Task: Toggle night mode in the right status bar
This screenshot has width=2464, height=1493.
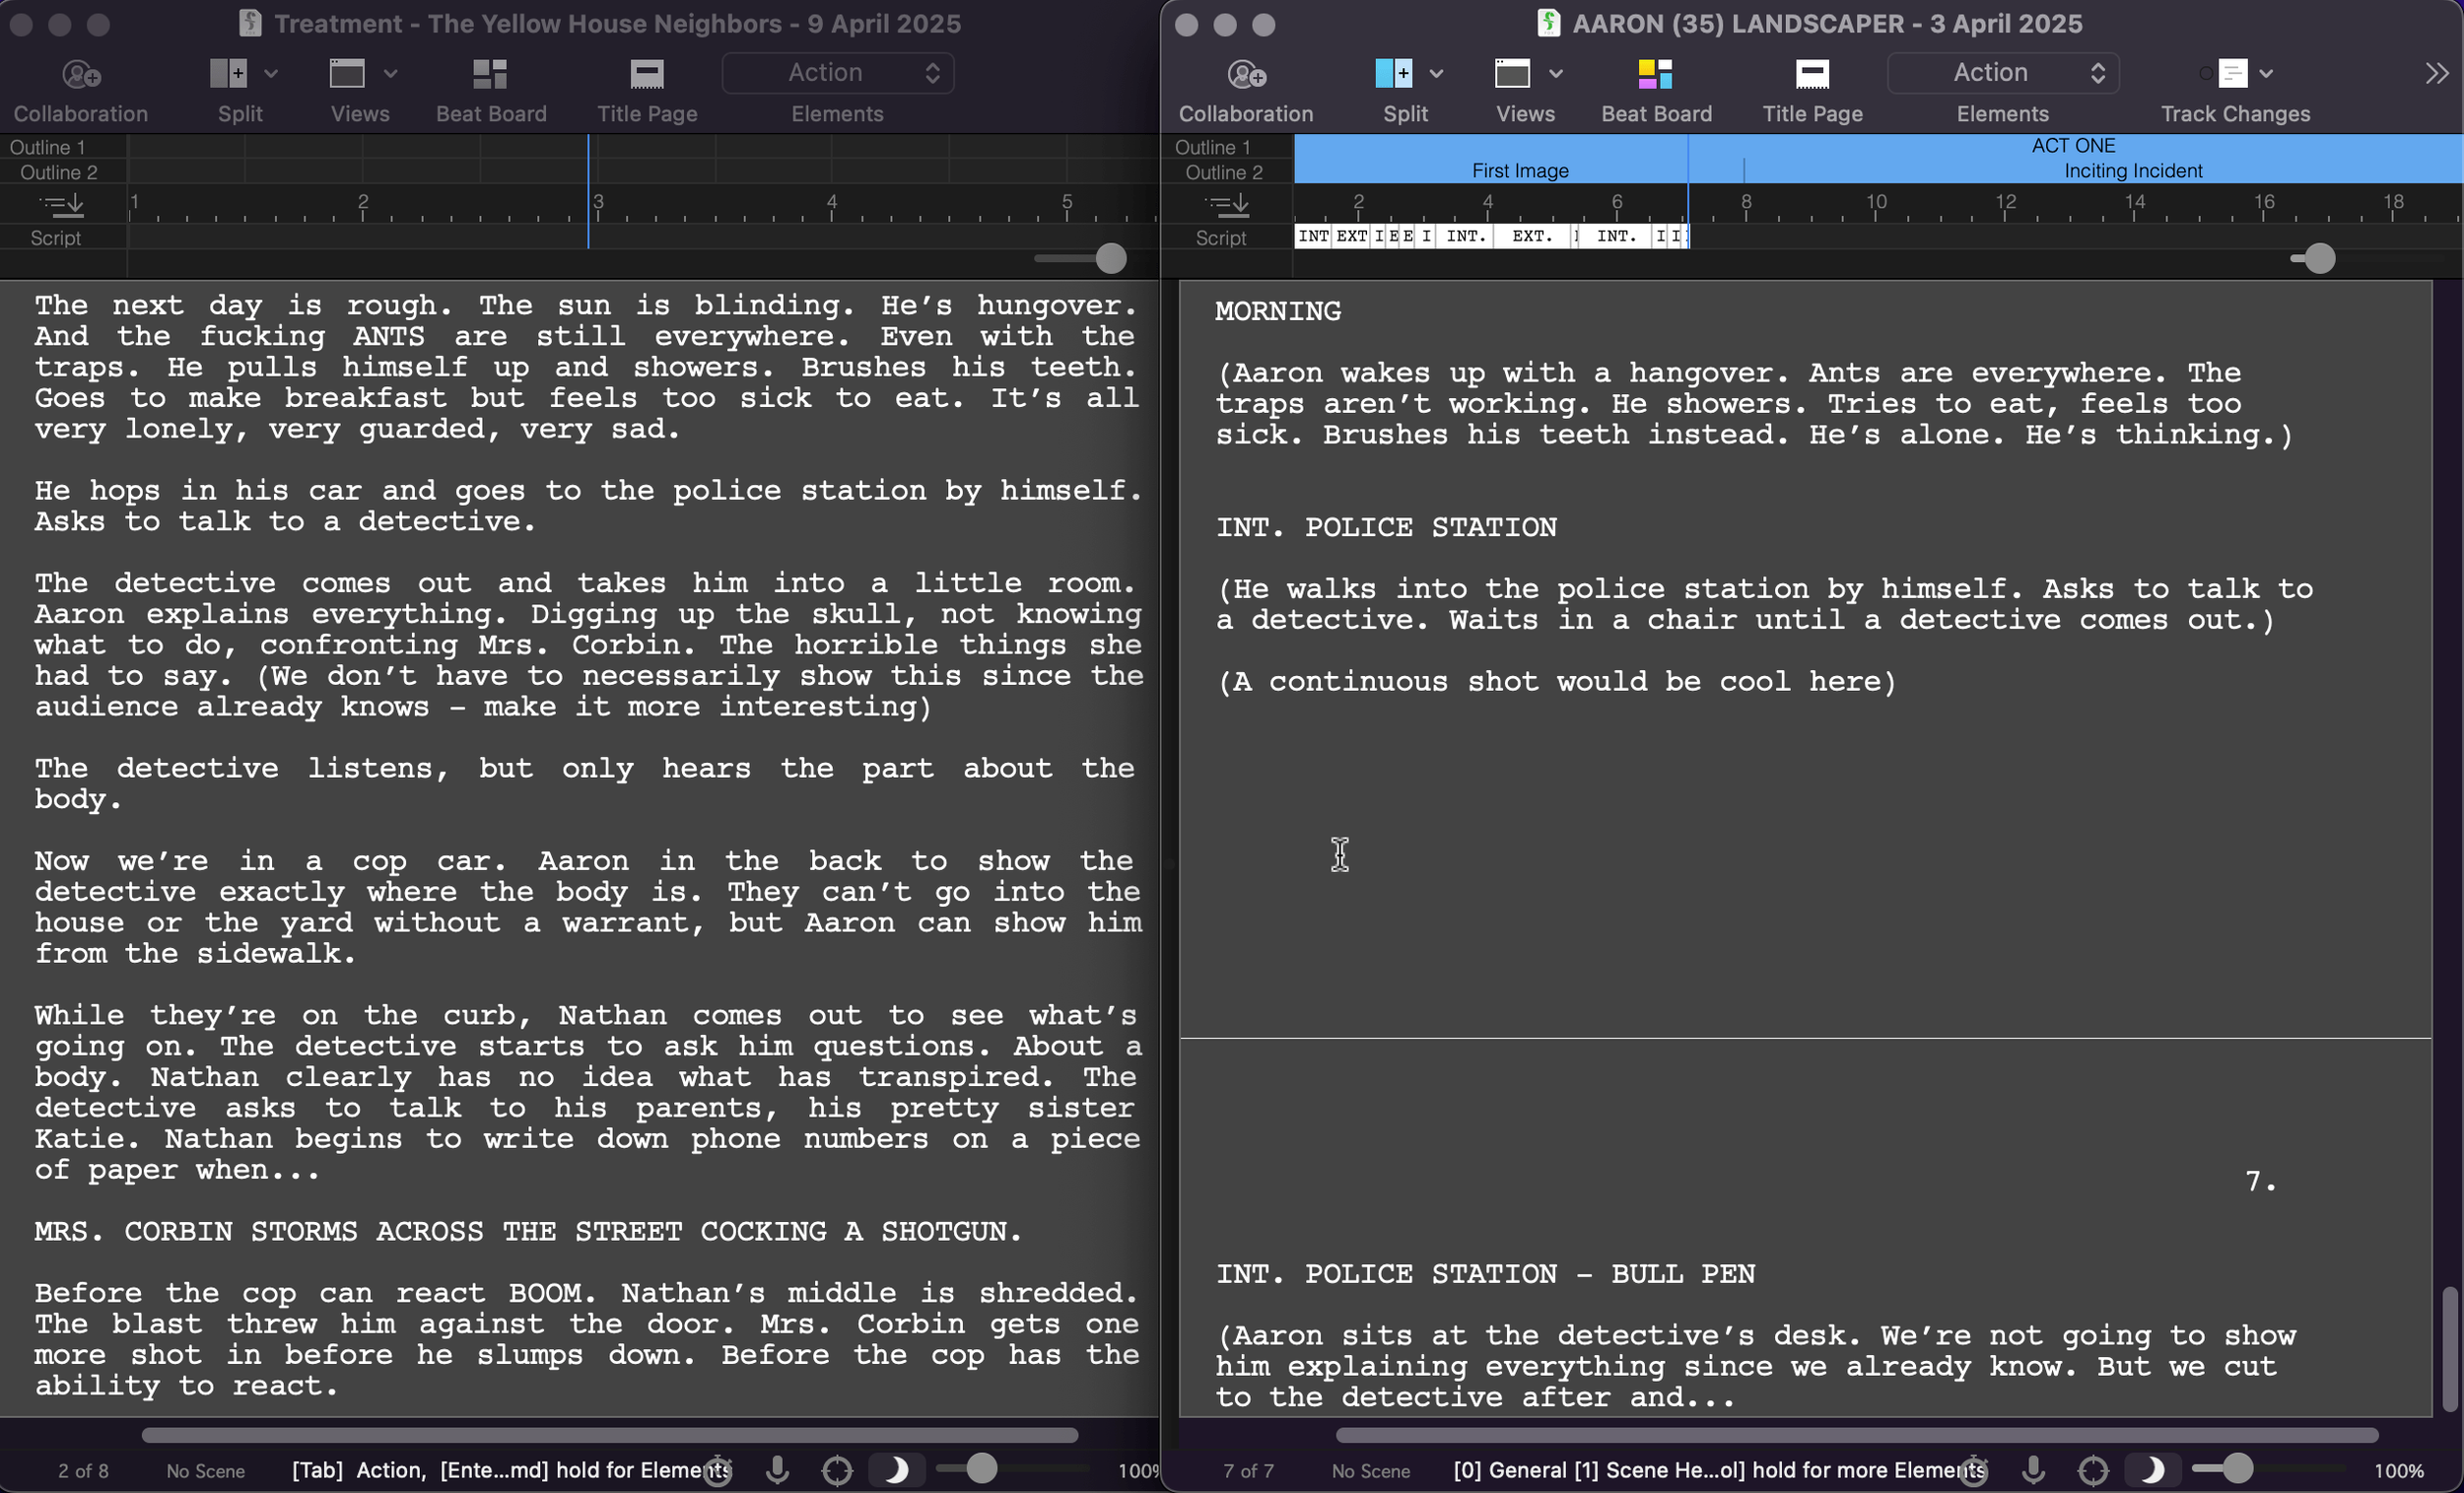Action: coord(2151,1469)
